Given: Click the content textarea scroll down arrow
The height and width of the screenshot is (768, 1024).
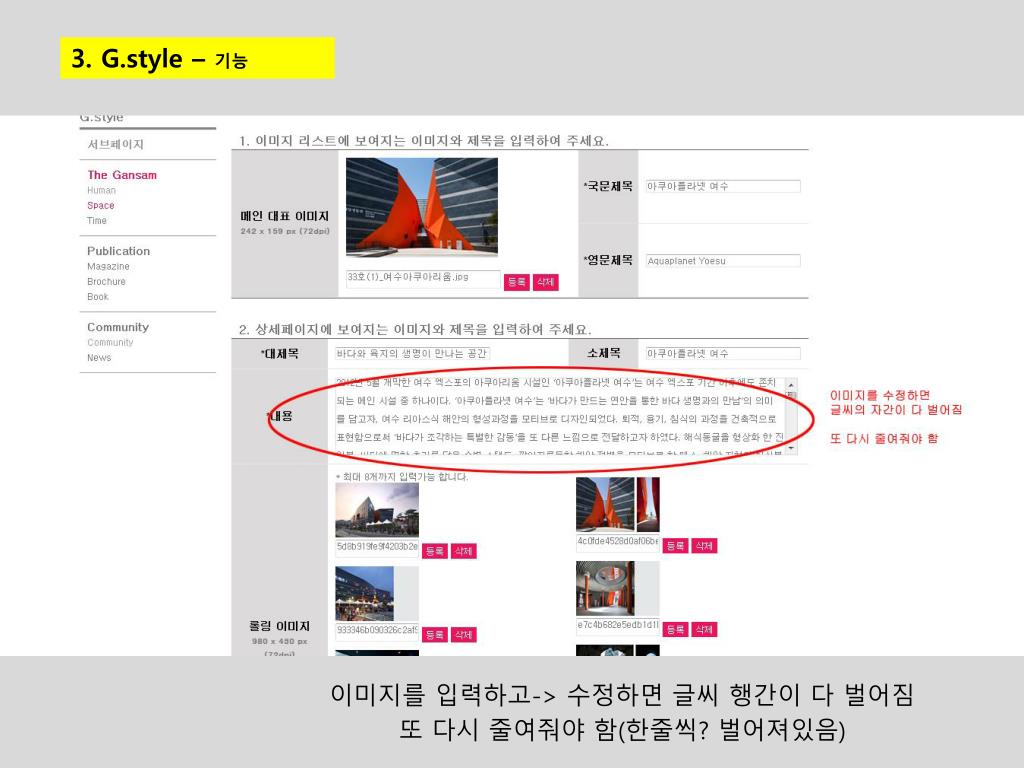Looking at the screenshot, I should pos(792,448).
